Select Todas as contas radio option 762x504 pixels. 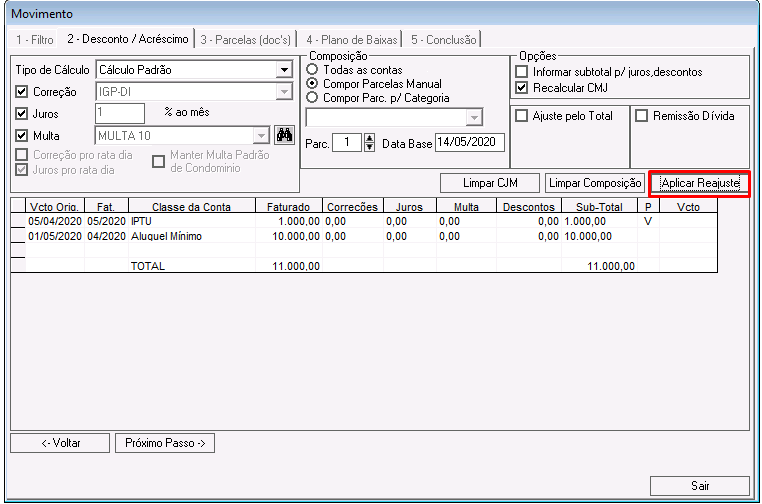312,70
